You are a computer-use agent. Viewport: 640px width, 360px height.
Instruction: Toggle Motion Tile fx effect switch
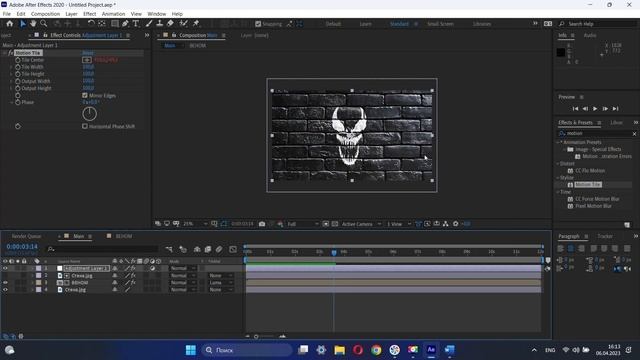(10, 53)
